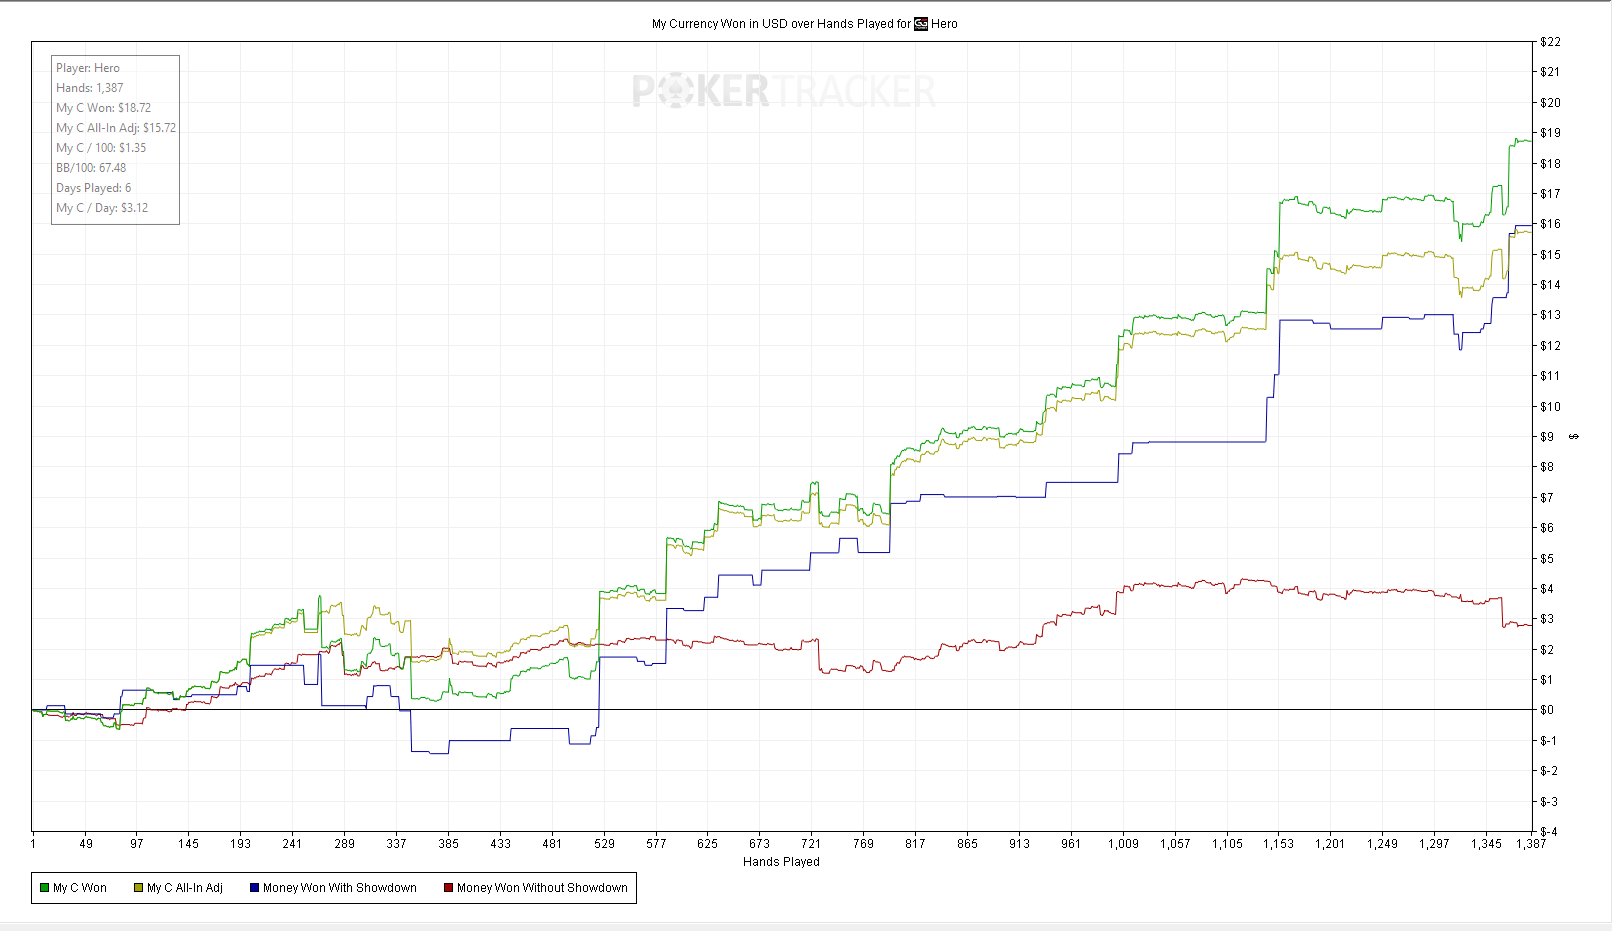Click the "865" x-axis label
1612x931 pixels.
click(x=967, y=844)
